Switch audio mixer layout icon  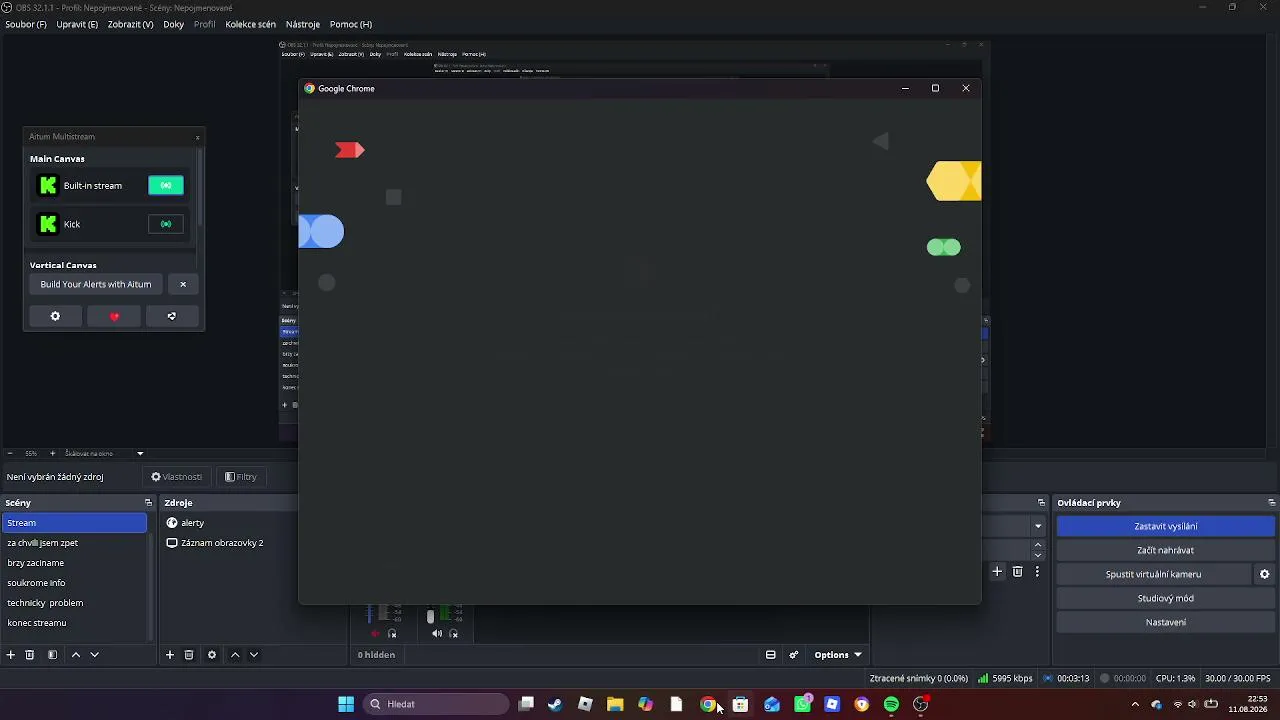pos(771,655)
